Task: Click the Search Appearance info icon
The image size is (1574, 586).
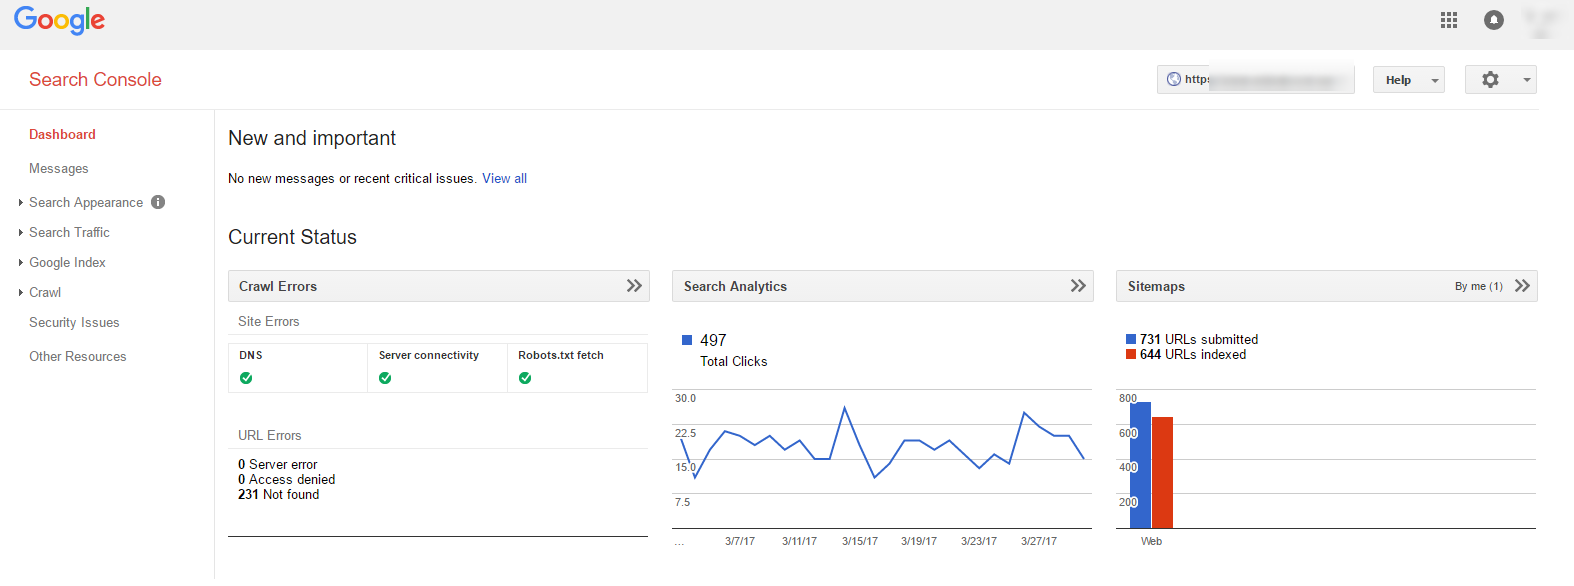Action: point(158,202)
